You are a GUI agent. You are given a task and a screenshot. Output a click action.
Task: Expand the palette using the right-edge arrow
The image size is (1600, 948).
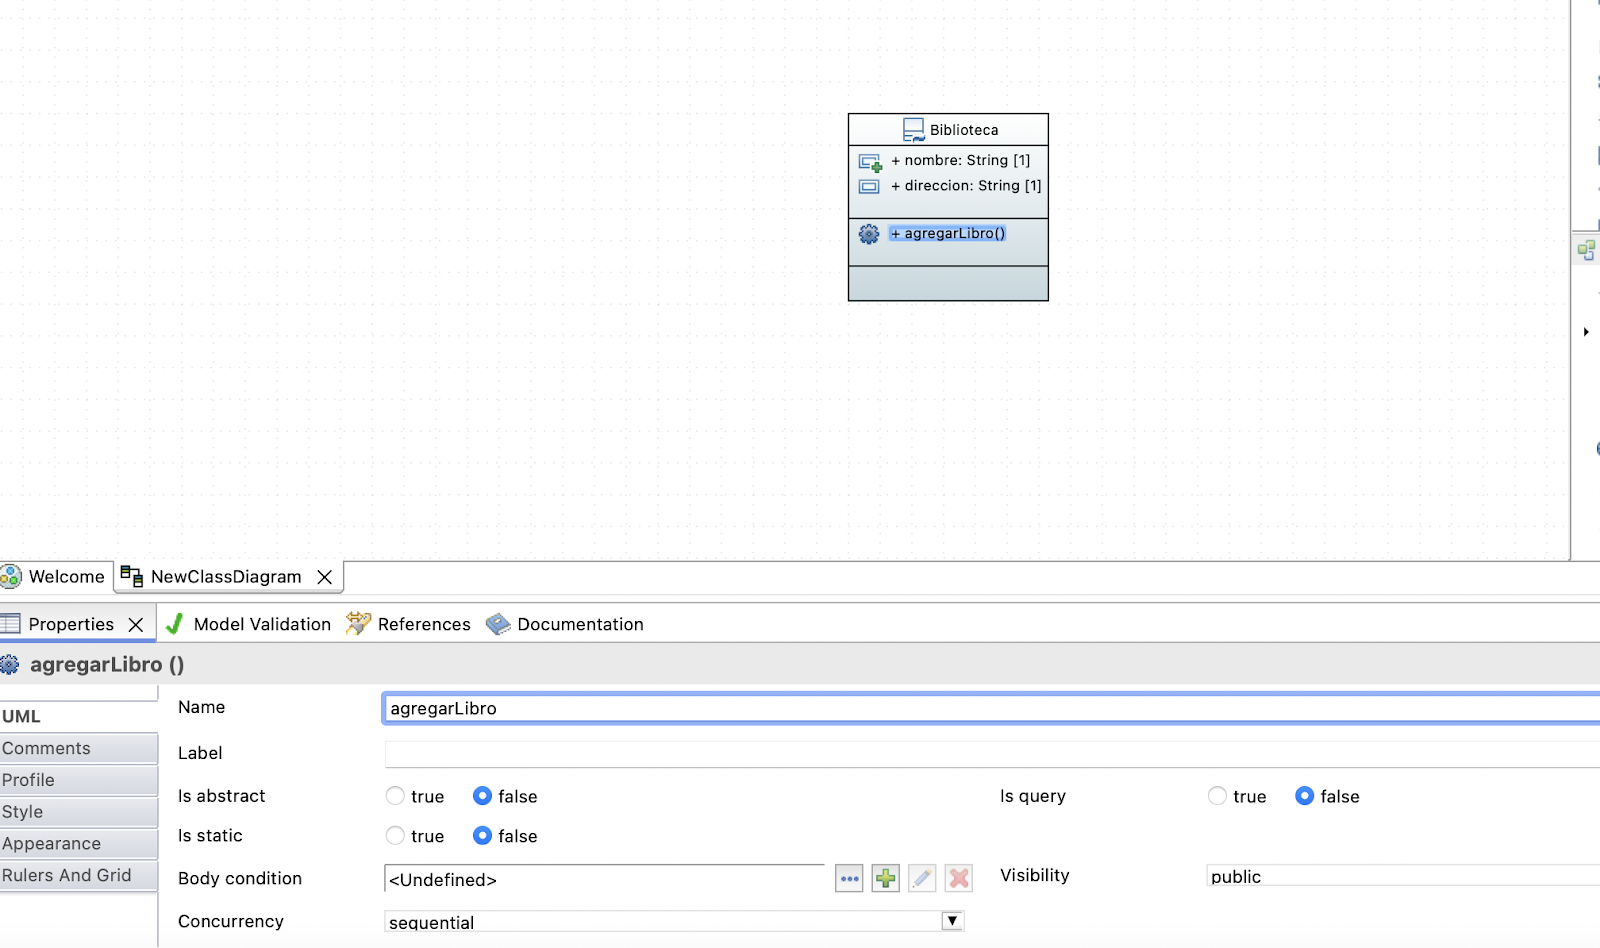(1586, 332)
